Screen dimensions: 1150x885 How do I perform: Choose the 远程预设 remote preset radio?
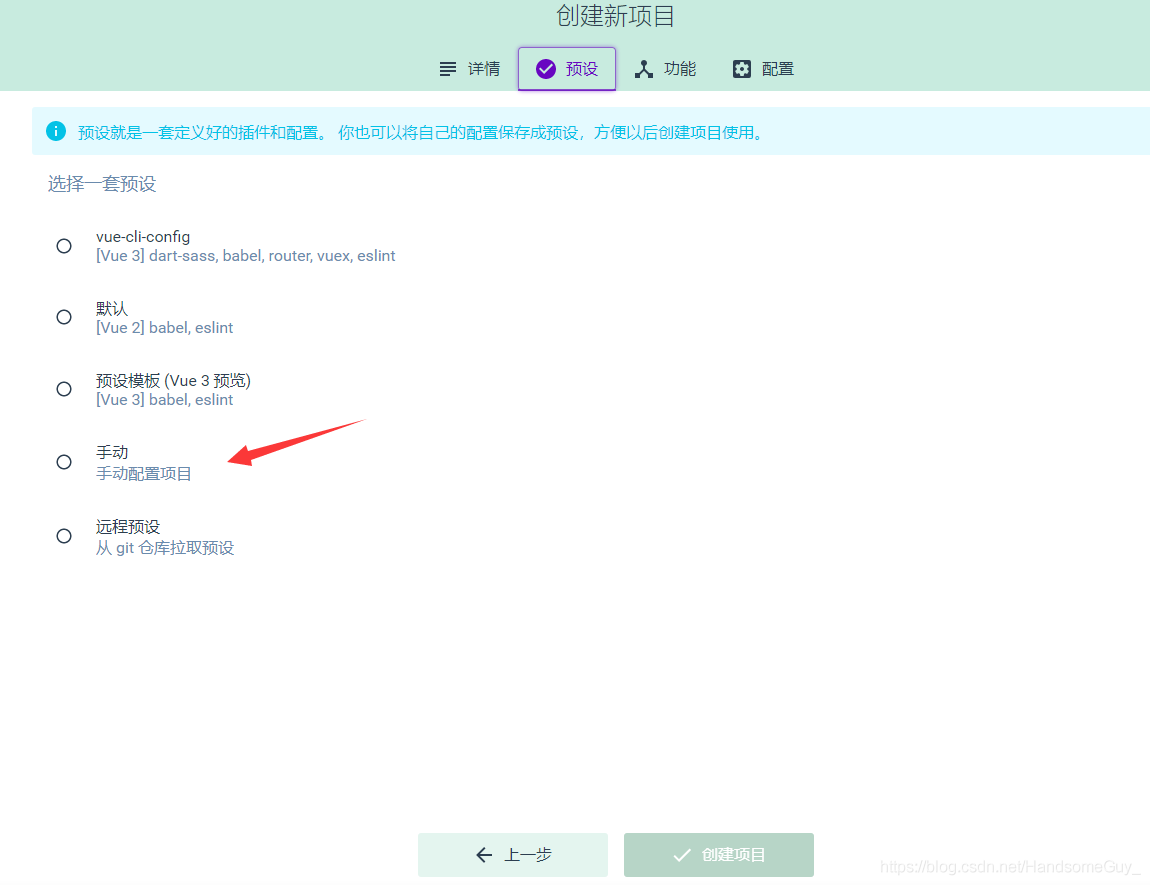[64, 536]
